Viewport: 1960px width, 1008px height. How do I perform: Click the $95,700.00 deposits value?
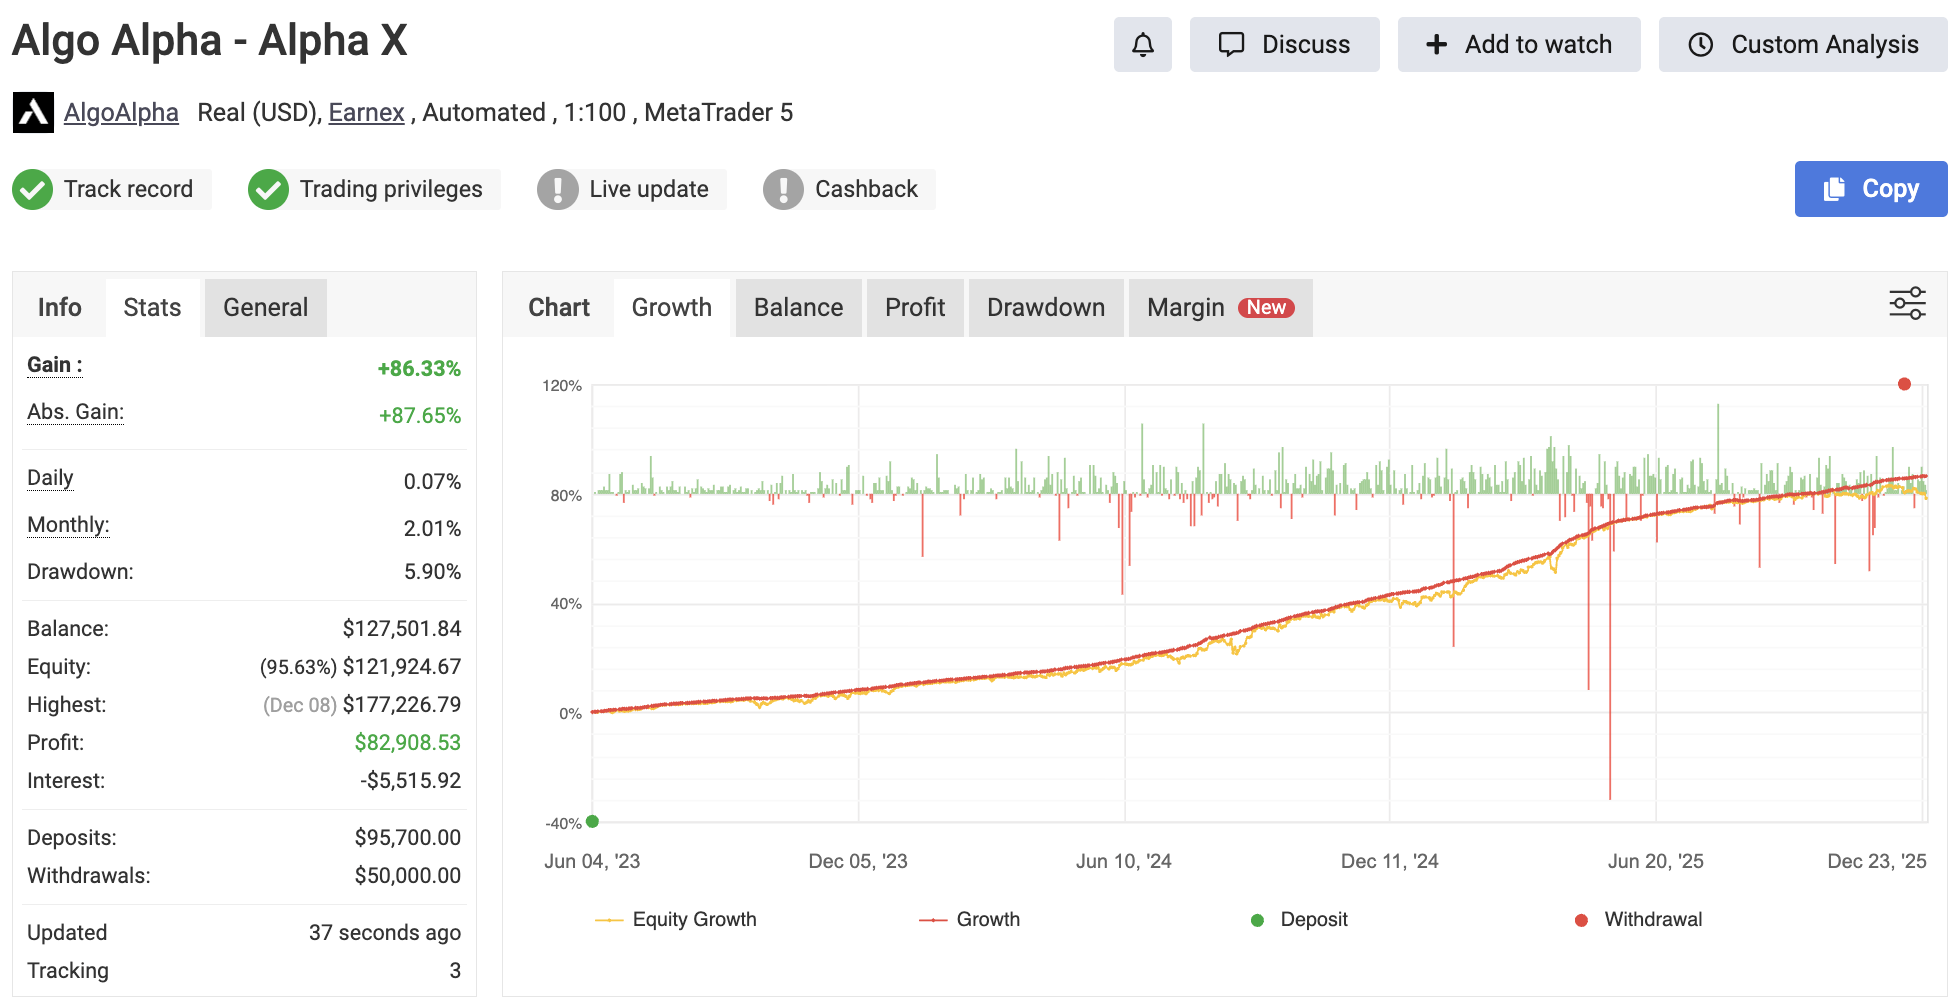[408, 838]
